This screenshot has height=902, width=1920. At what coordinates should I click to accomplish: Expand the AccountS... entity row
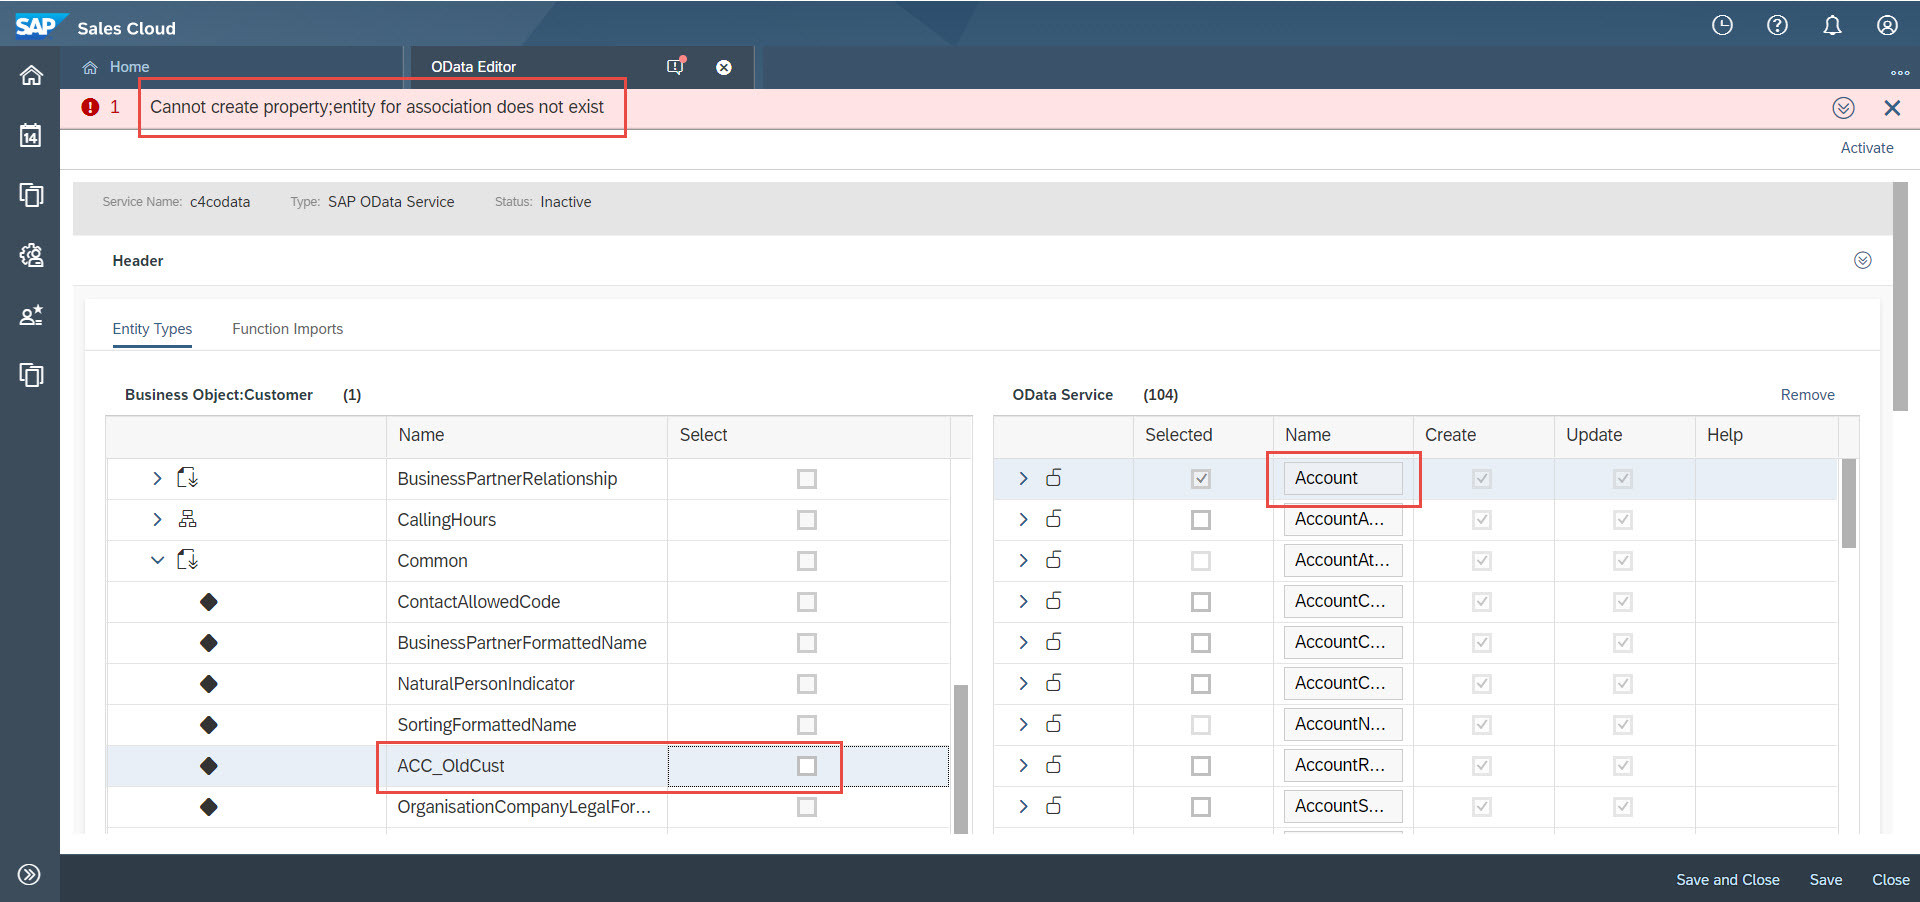[x=1023, y=806]
